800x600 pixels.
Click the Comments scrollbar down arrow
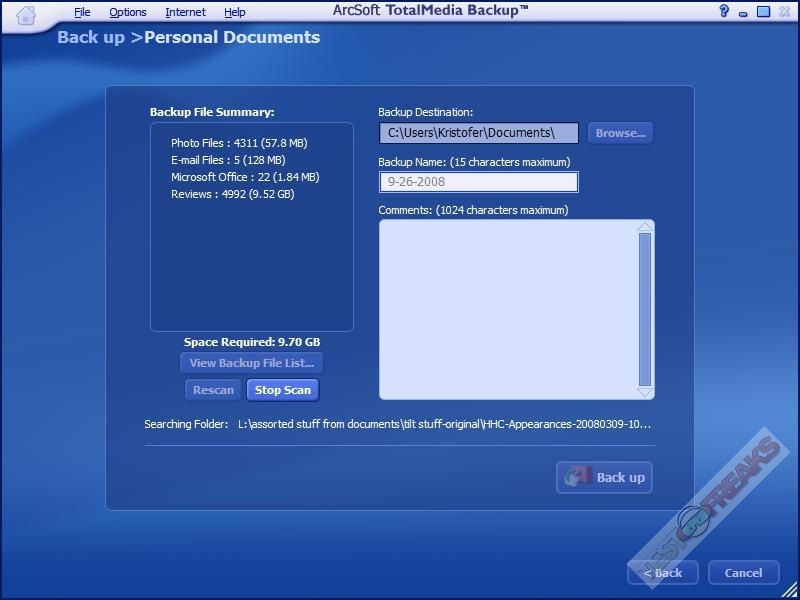645,391
